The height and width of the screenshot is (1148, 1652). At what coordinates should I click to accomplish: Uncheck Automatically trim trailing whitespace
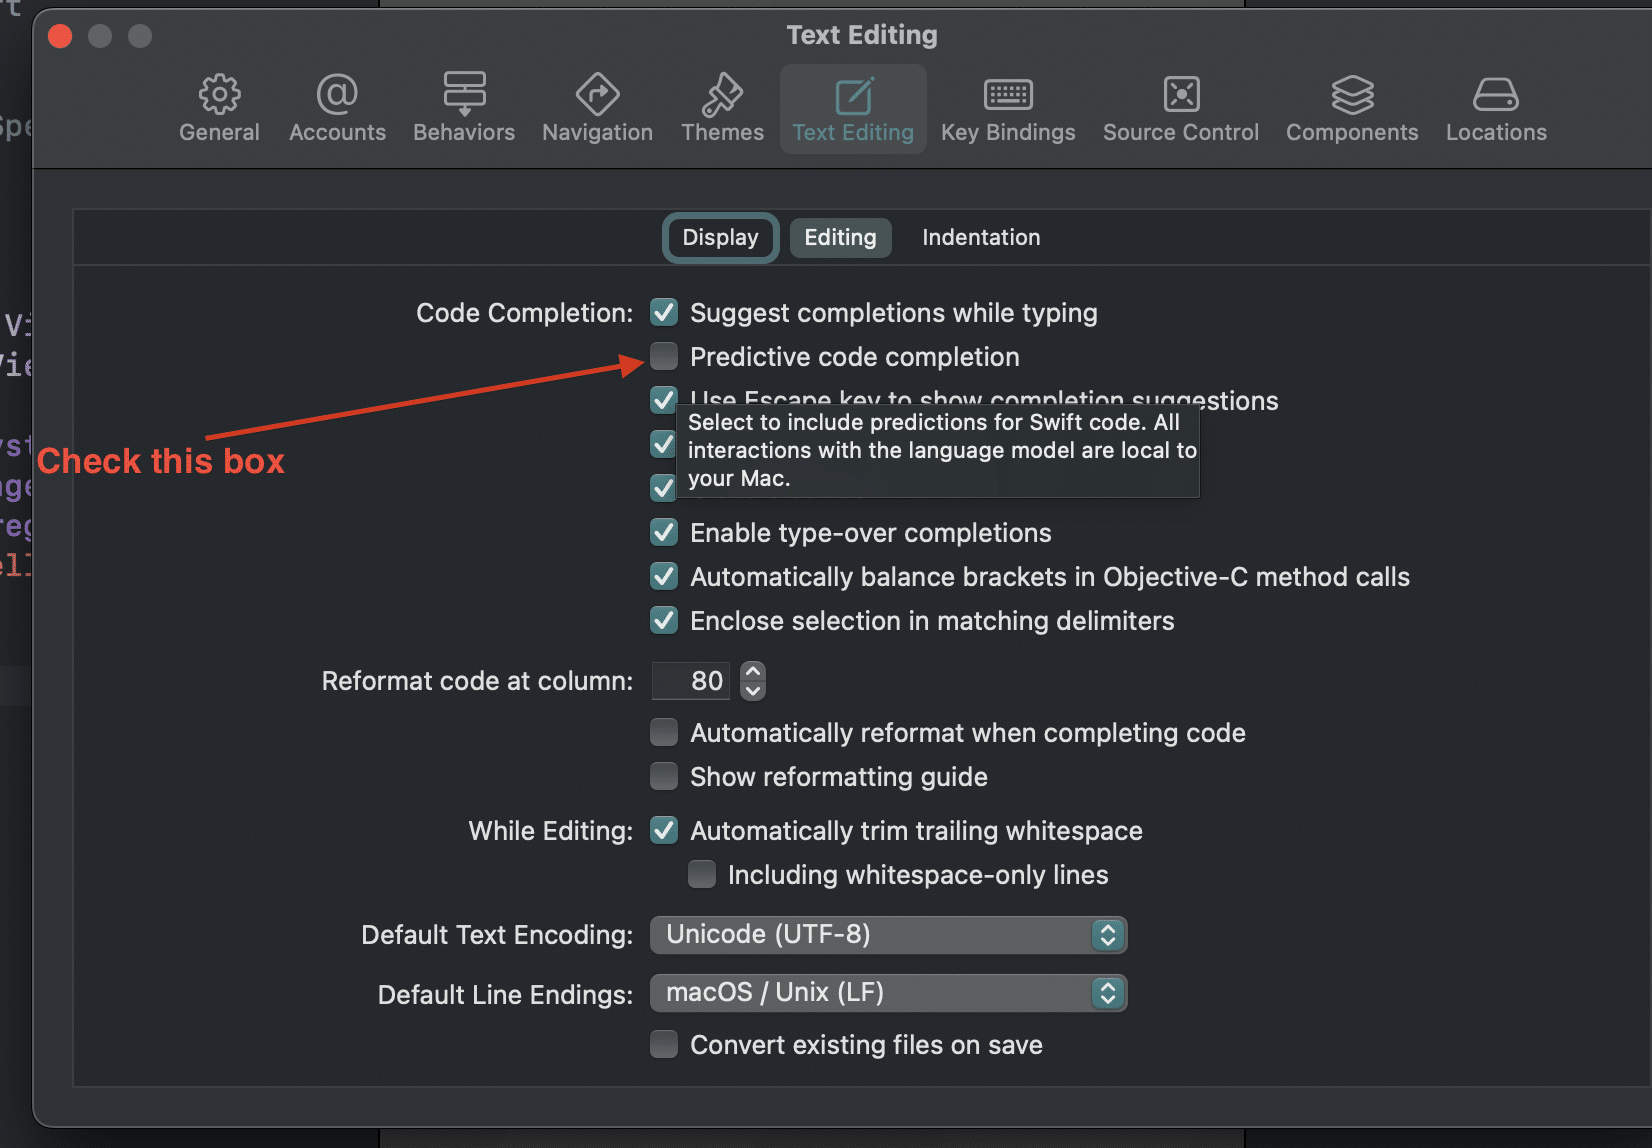point(664,831)
